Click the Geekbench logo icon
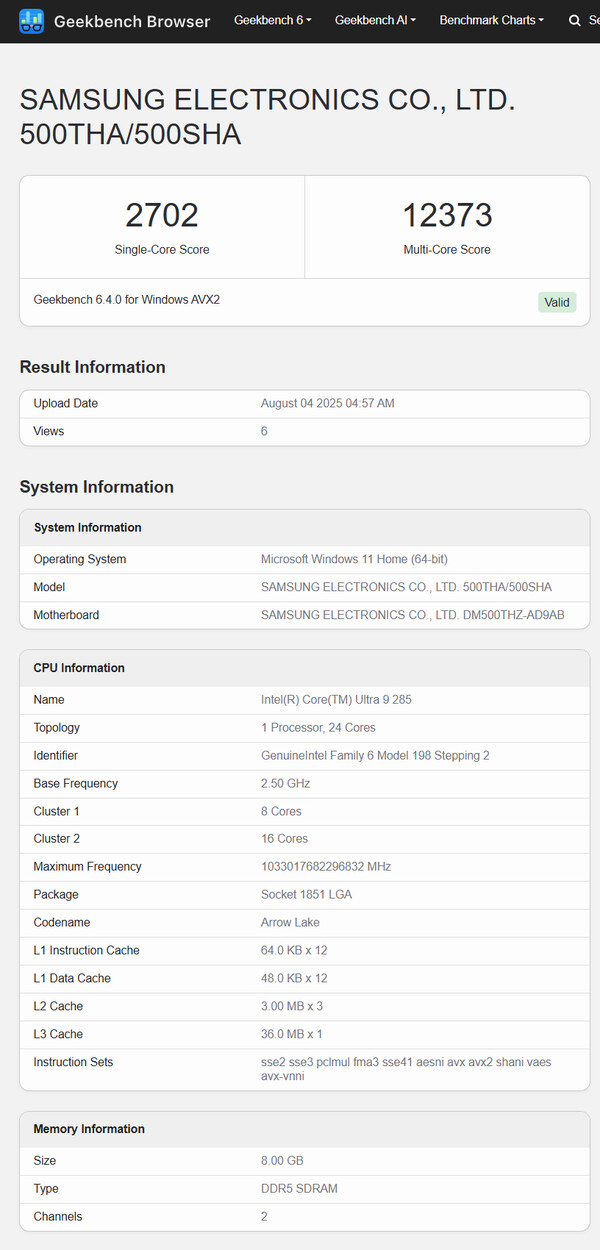Image resolution: width=600 pixels, height=1250 pixels. [32, 20]
